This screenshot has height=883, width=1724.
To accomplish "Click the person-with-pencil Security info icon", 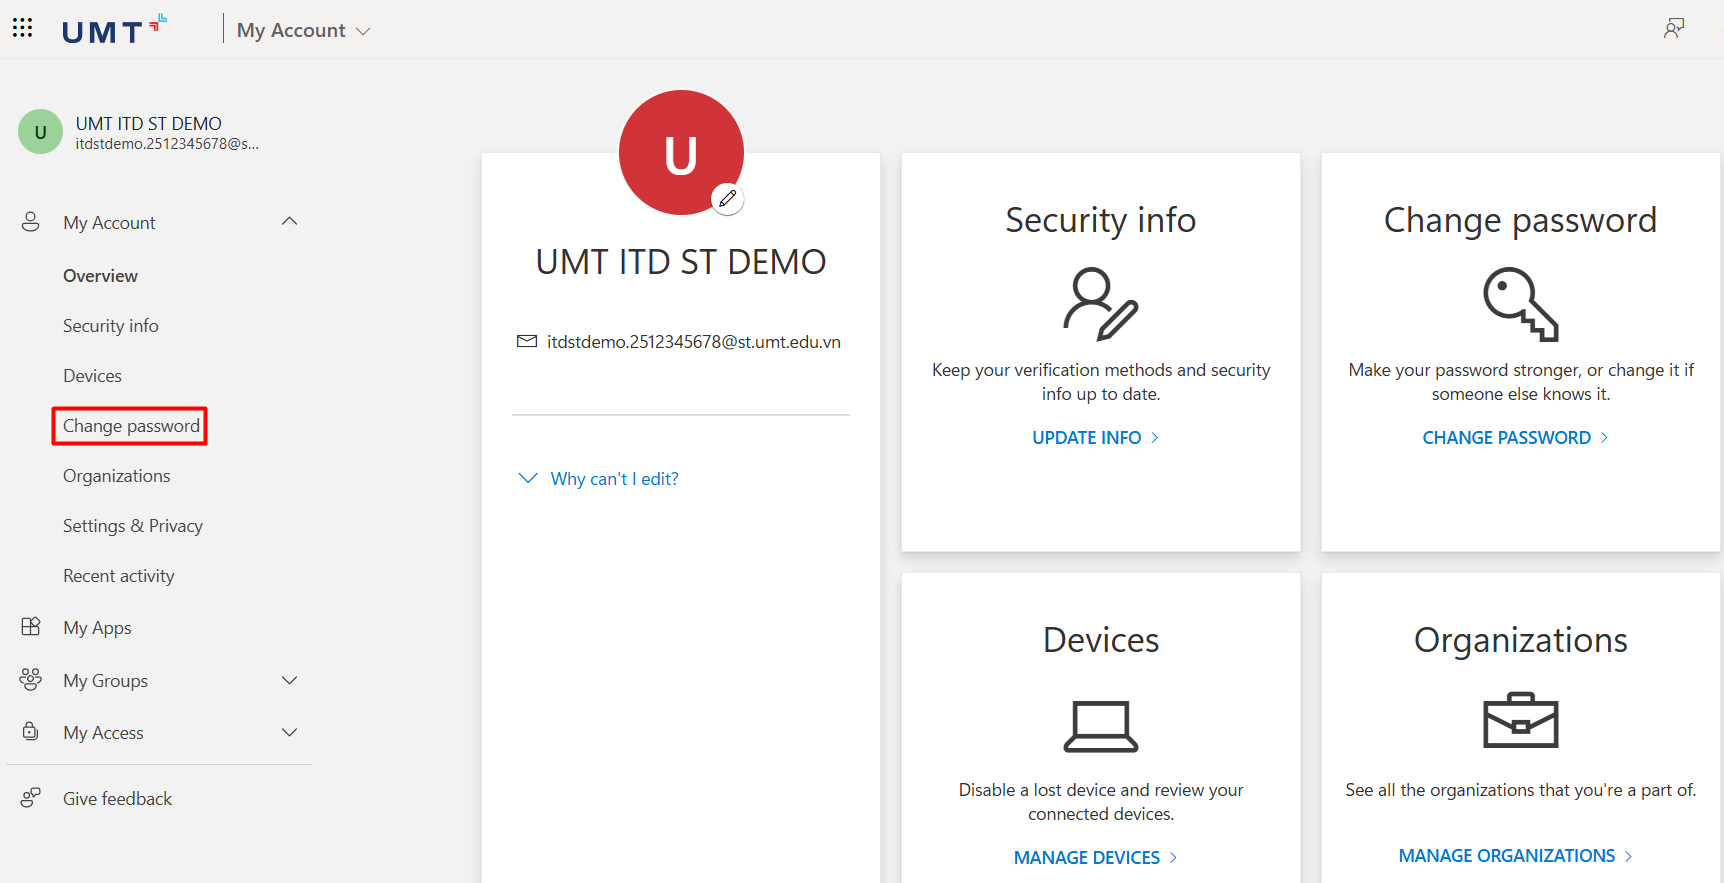I will 1100,304.
